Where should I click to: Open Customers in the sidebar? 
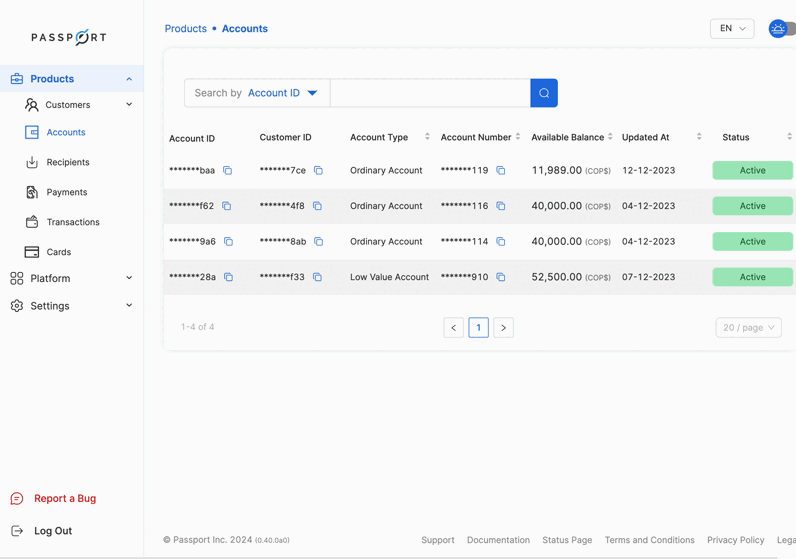(x=68, y=105)
